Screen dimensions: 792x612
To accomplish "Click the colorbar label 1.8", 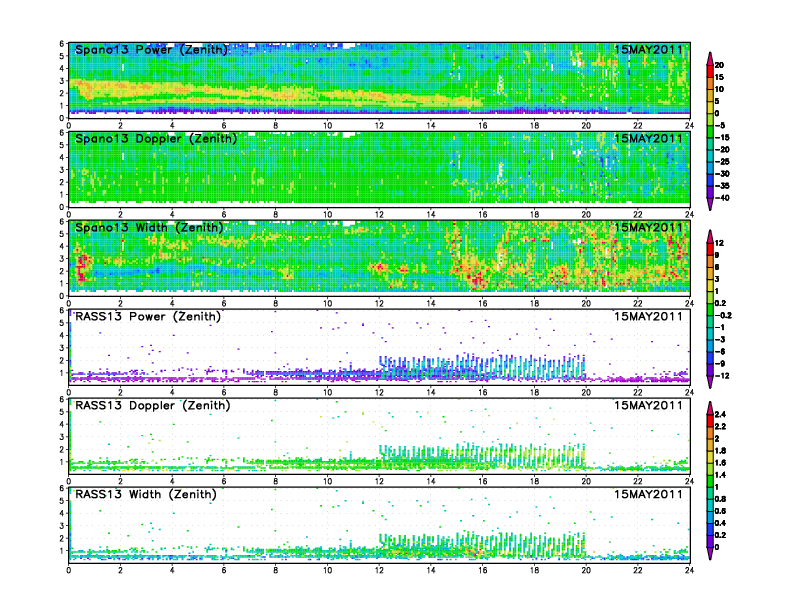I will [720, 451].
